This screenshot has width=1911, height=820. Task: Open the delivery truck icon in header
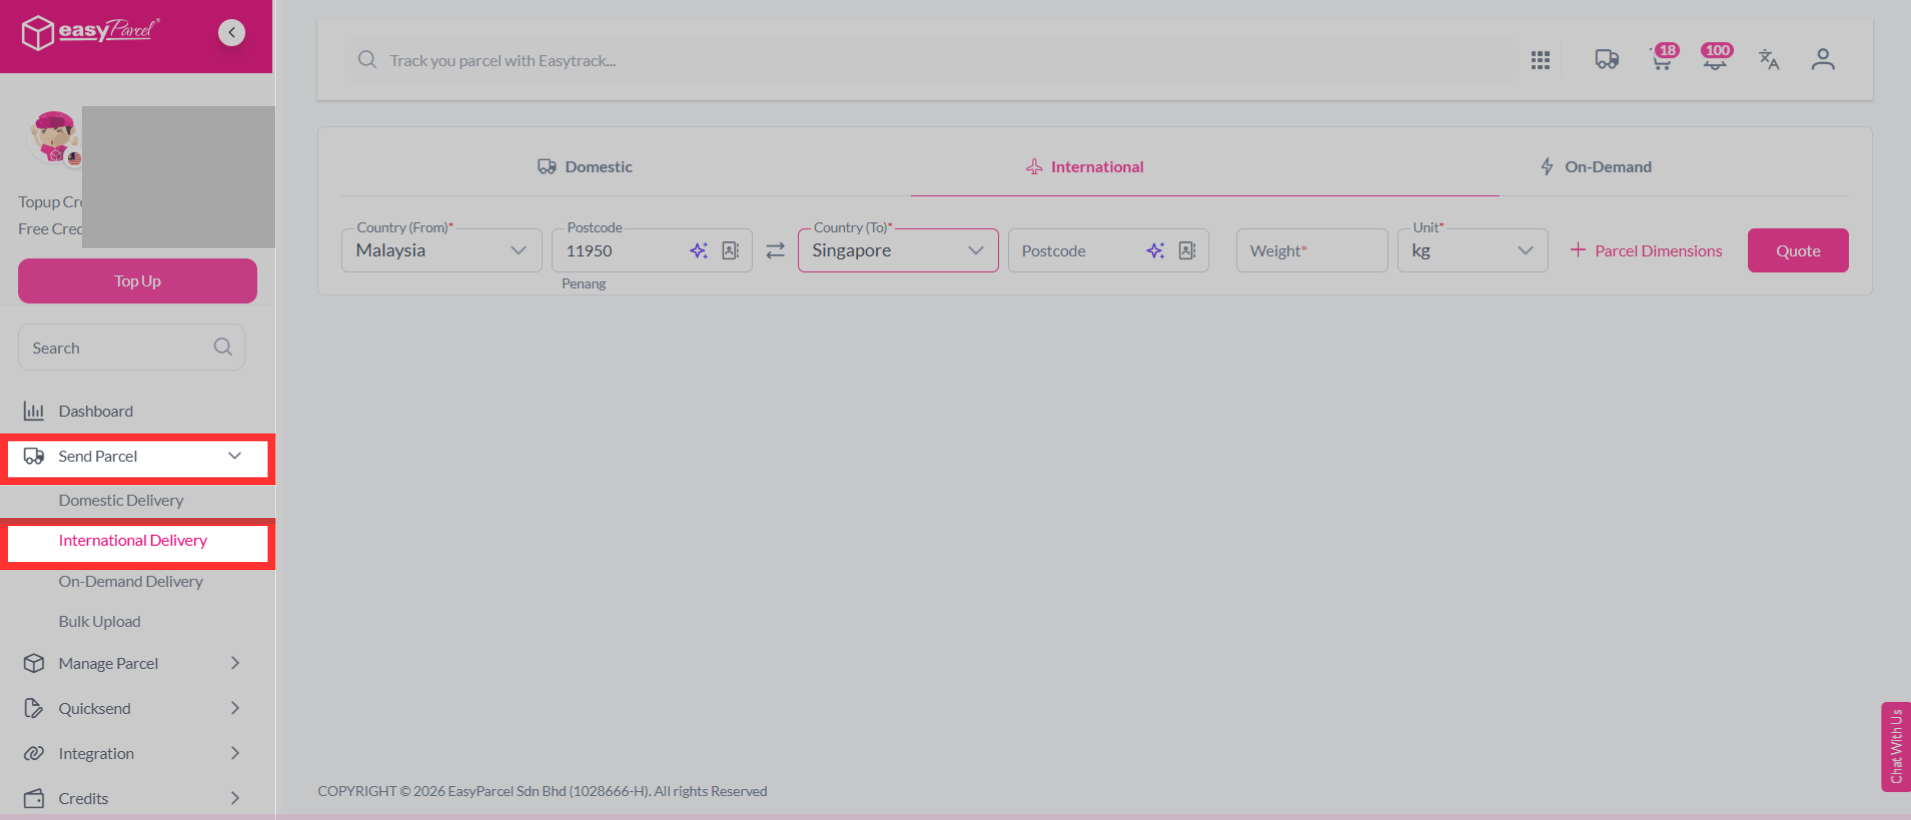click(1607, 60)
